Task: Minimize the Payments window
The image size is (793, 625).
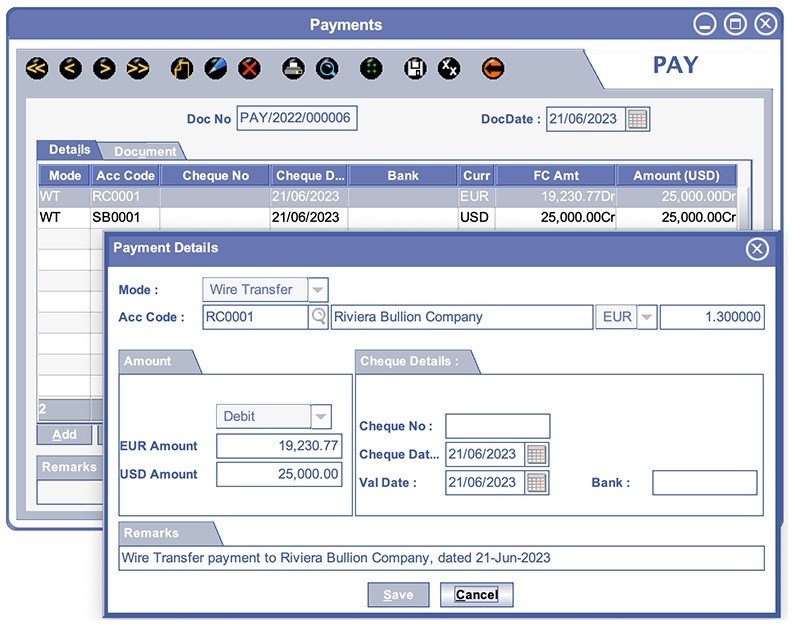Action: pos(704,24)
